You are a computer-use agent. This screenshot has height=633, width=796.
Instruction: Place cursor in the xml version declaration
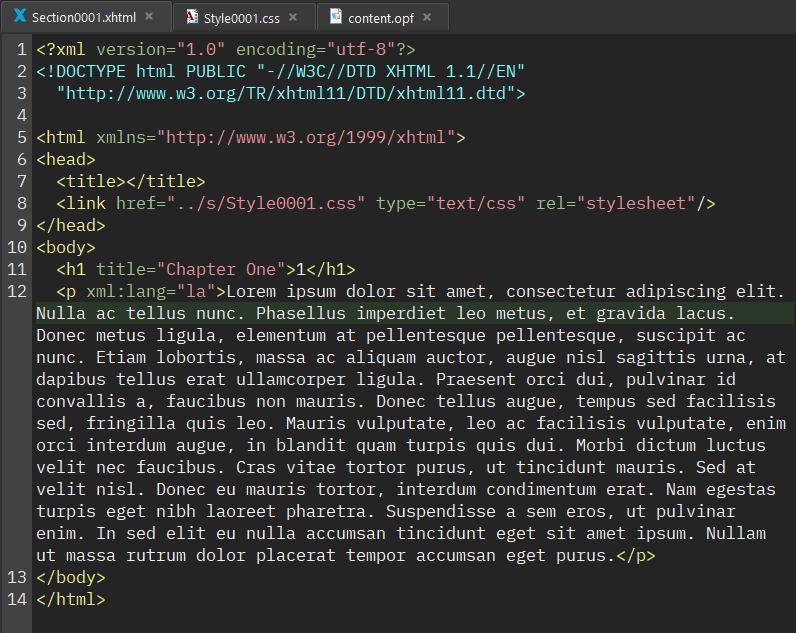(226, 49)
